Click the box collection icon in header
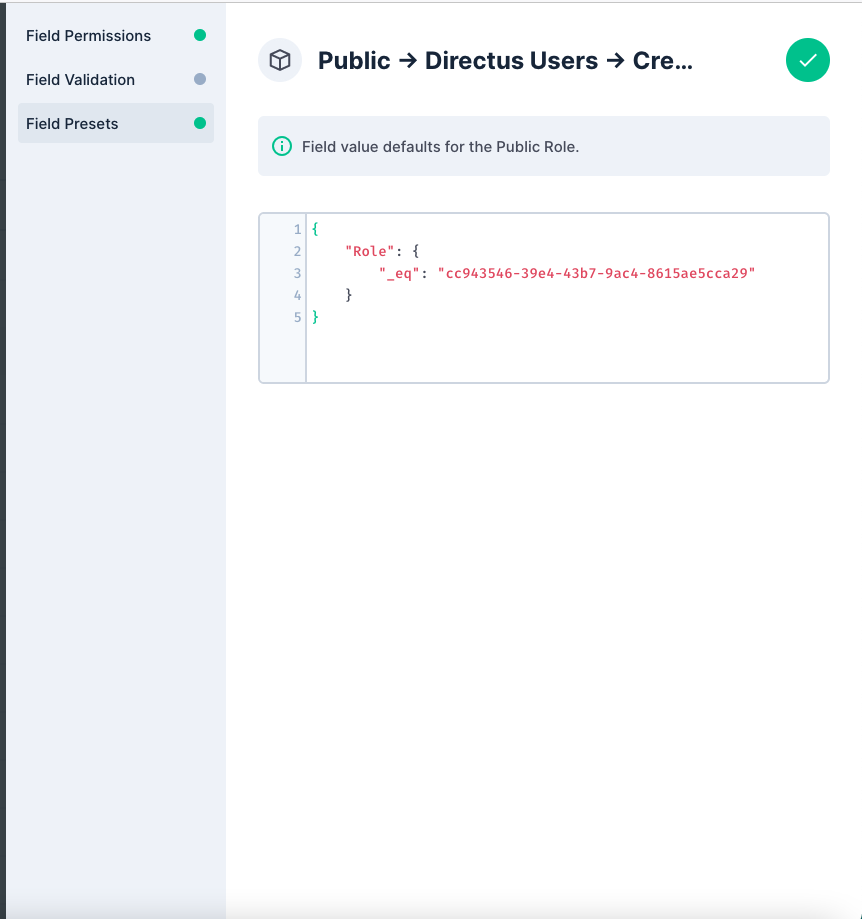The height and width of the screenshot is (919, 862). (280, 60)
